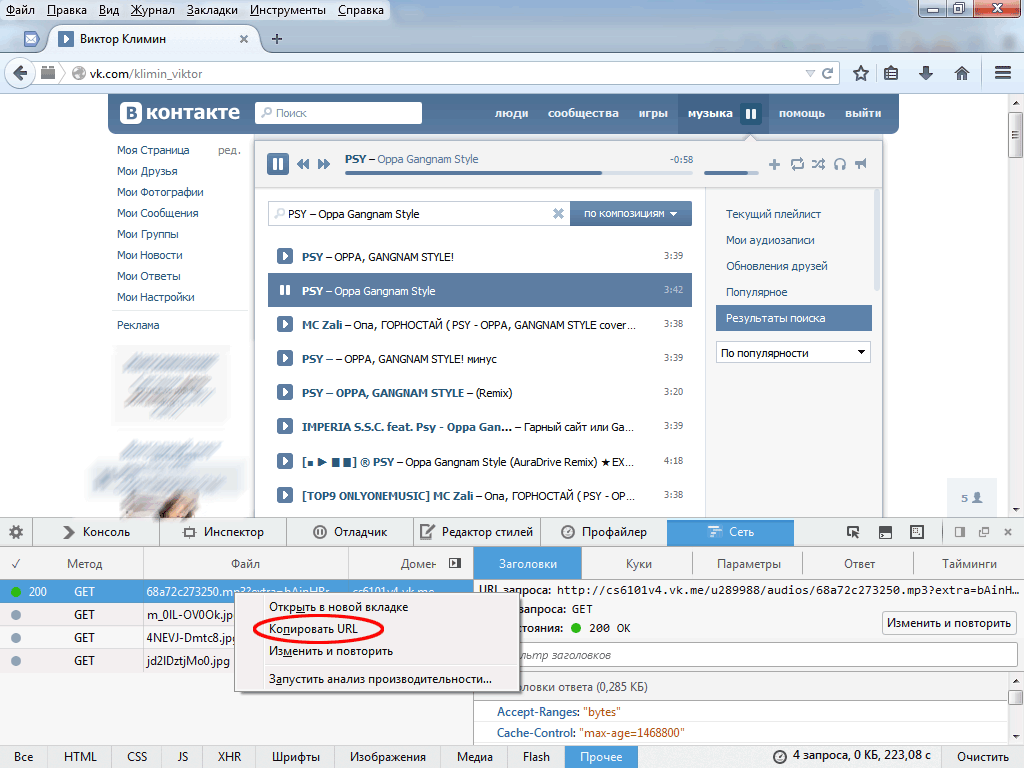Open the 'по композициям' search dropdown

click(631, 214)
